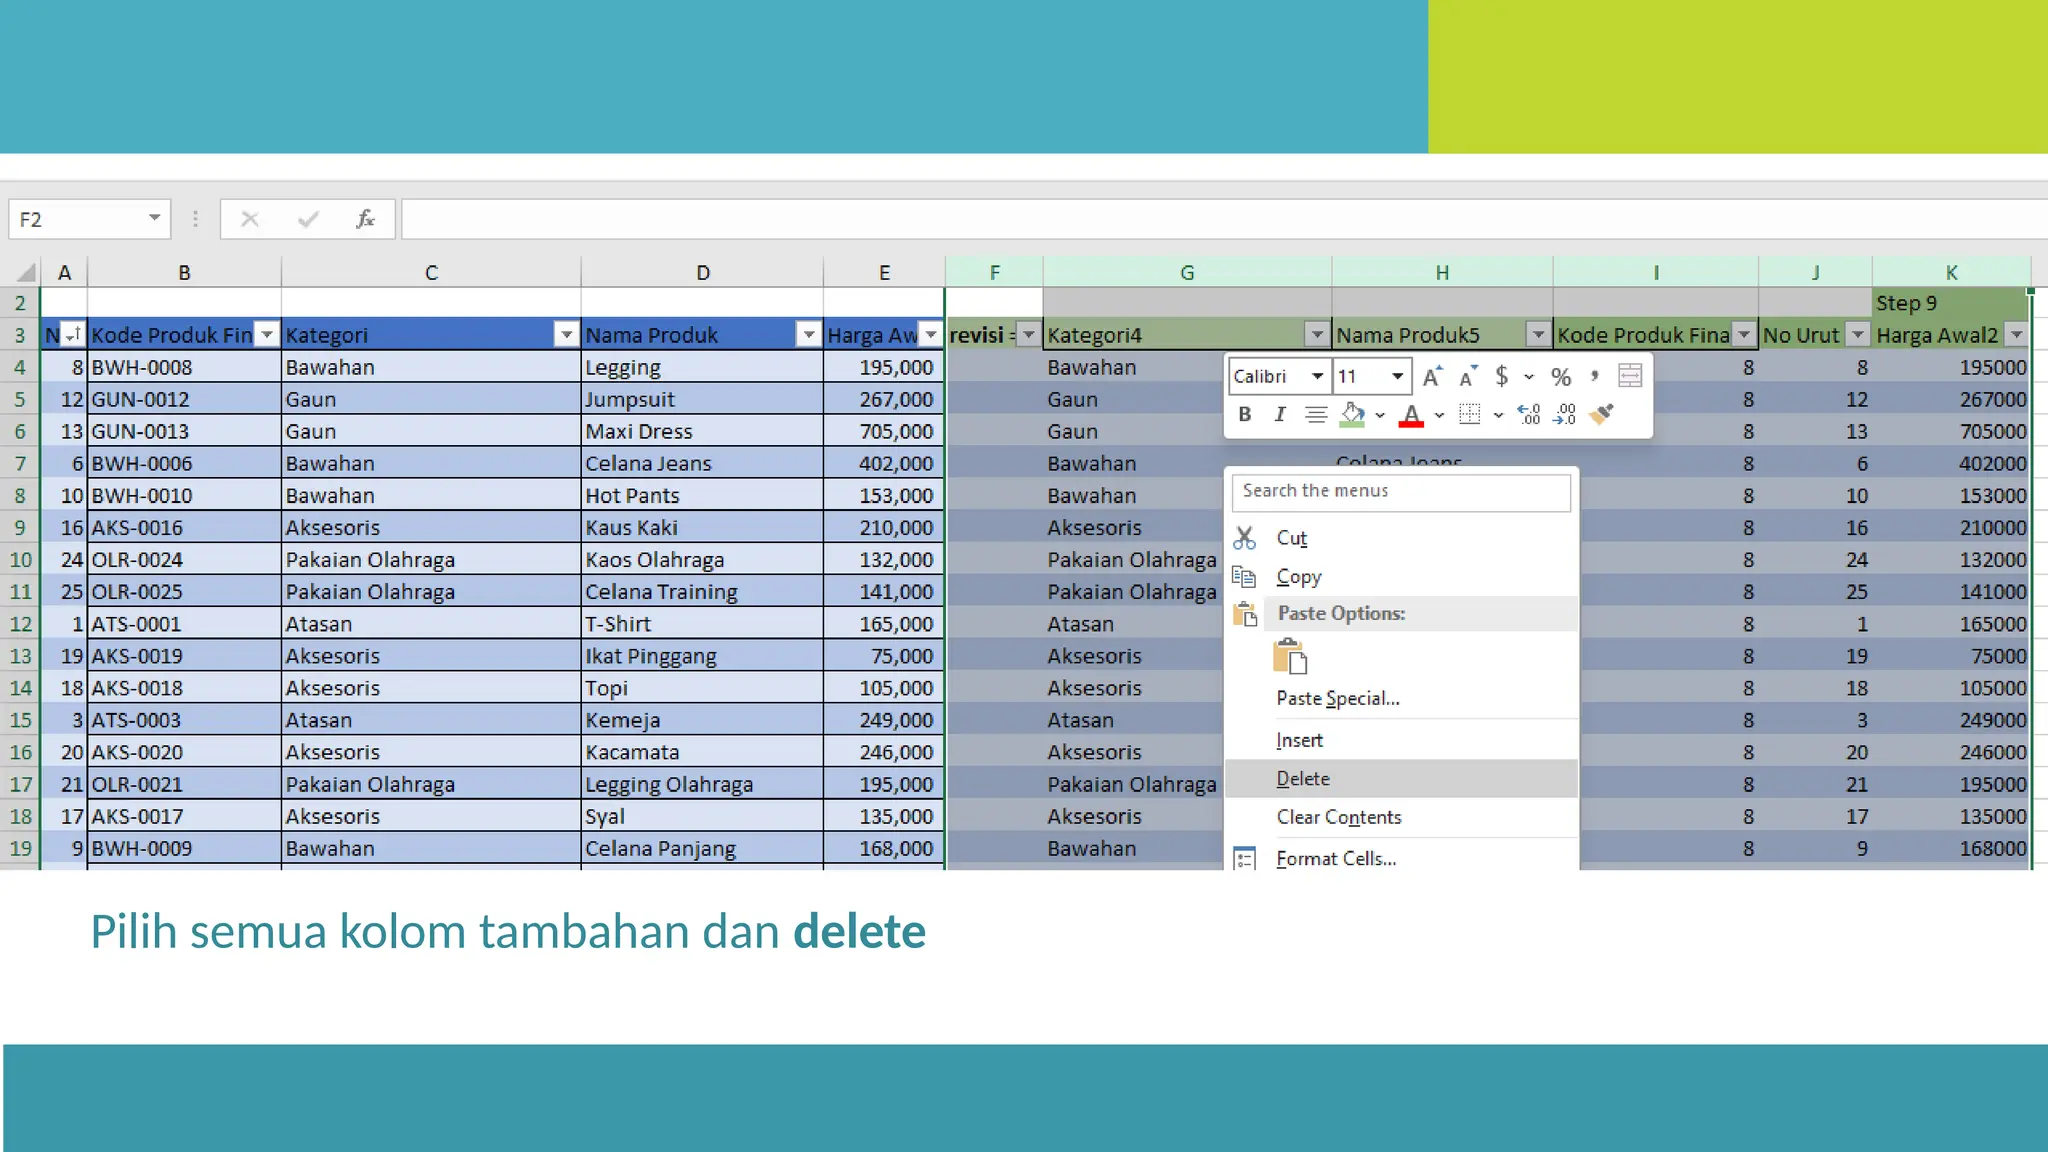The height and width of the screenshot is (1152, 2048).
Task: Click the Search the menus field
Action: pyautogui.click(x=1400, y=491)
